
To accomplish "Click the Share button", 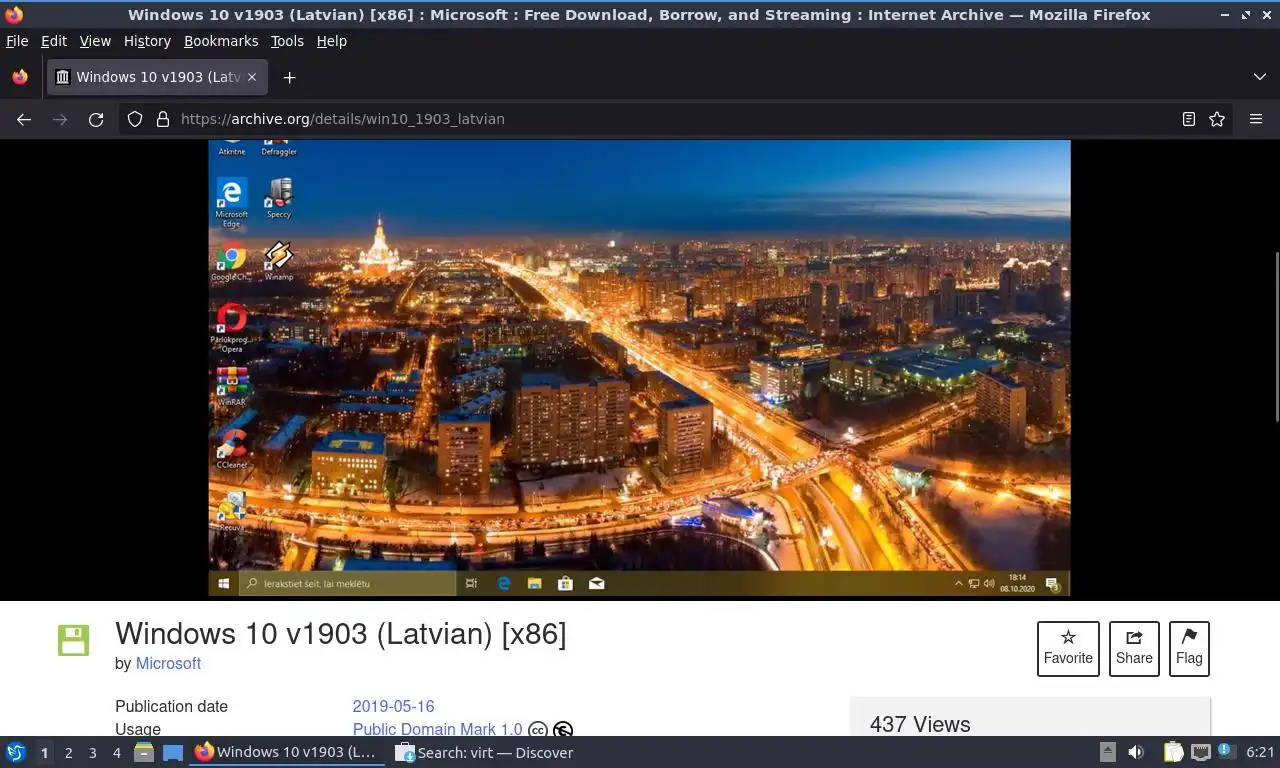I will coord(1134,648).
